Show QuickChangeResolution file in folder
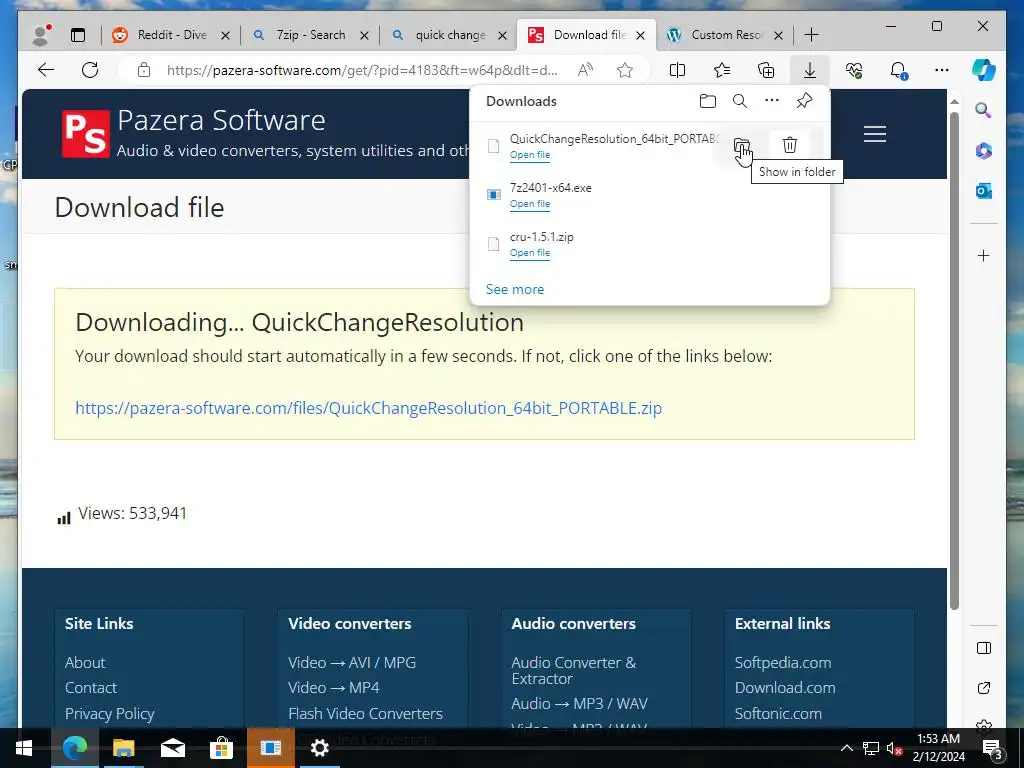The image size is (1024, 768). [741, 145]
